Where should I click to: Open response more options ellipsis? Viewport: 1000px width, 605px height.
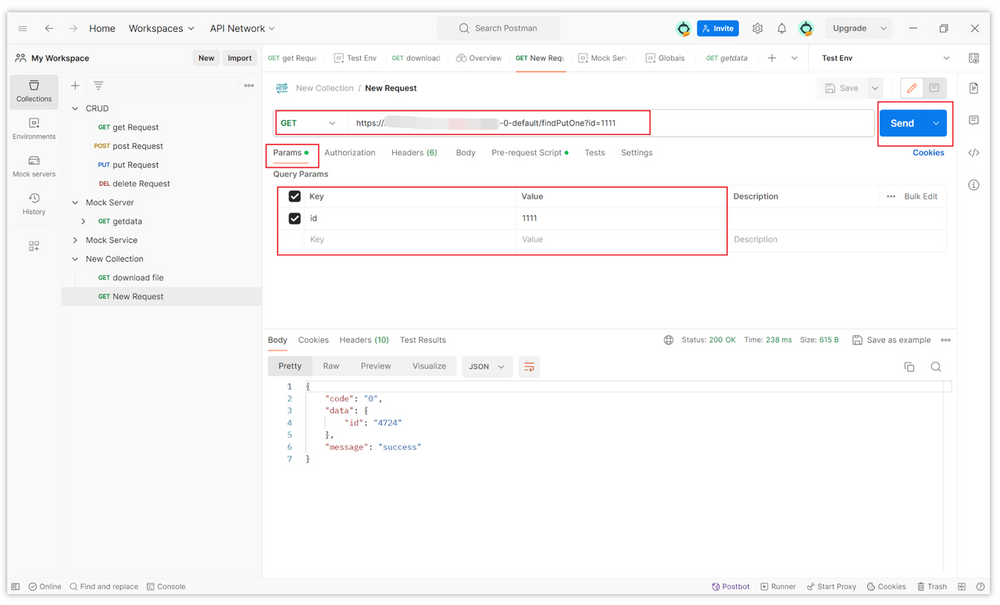tap(946, 340)
